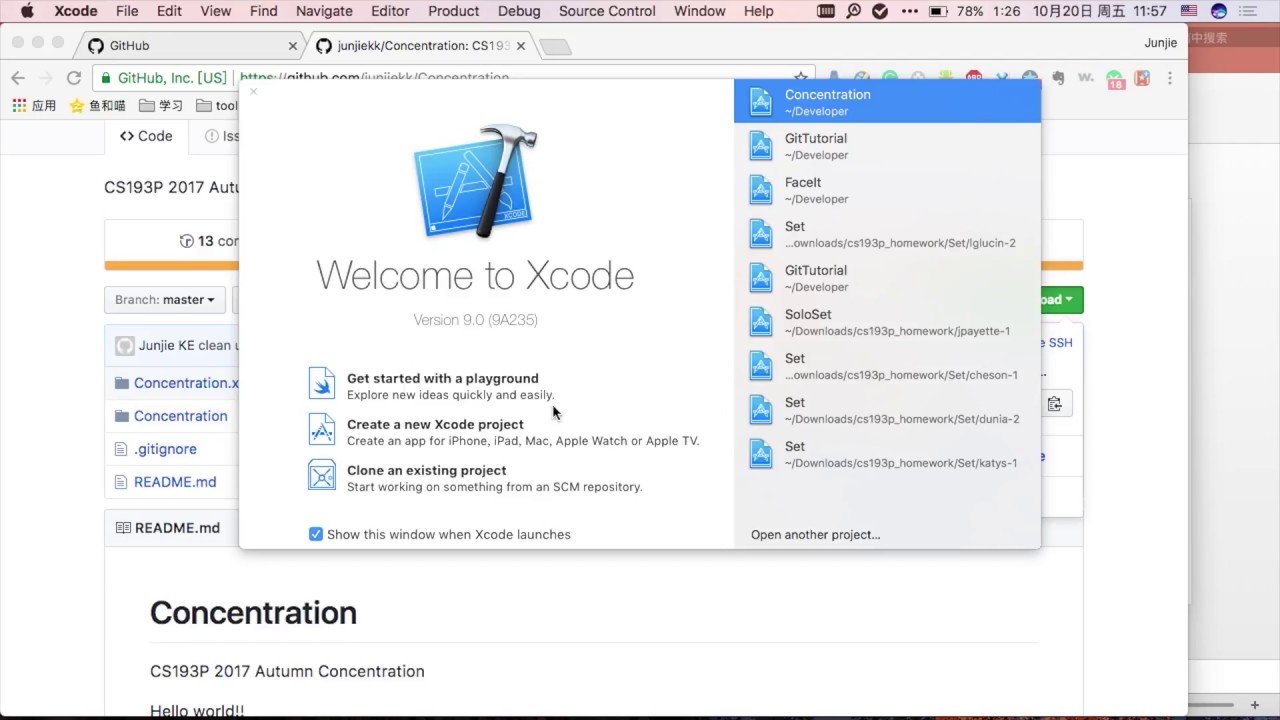Viewport: 1280px width, 720px height.
Task: Click the clone existing project icon
Action: coord(322,475)
